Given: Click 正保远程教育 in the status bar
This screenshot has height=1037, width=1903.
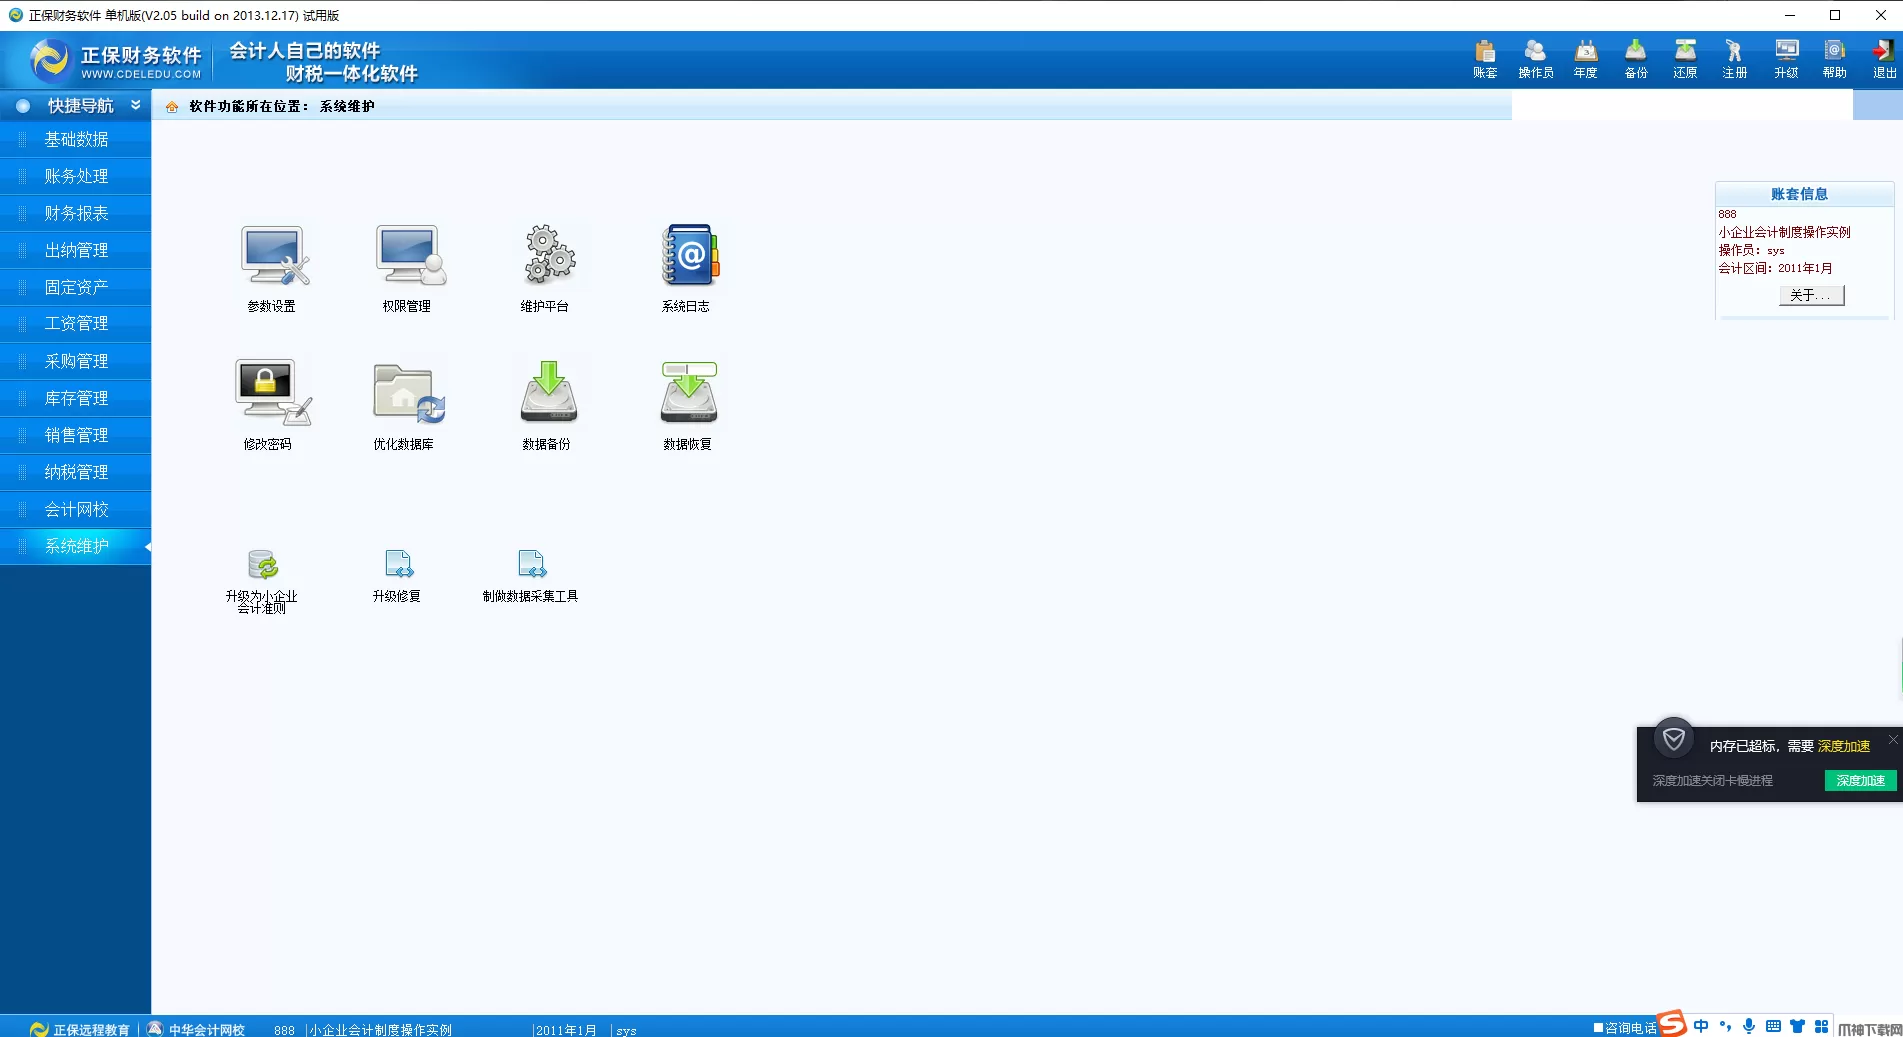Looking at the screenshot, I should (80, 1029).
